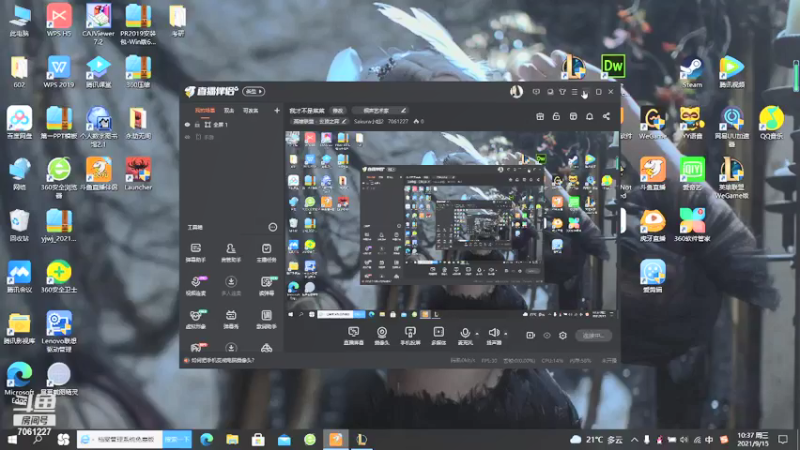The height and width of the screenshot is (450, 800).
Task: Click the CPU usage status text
Action: point(553,360)
